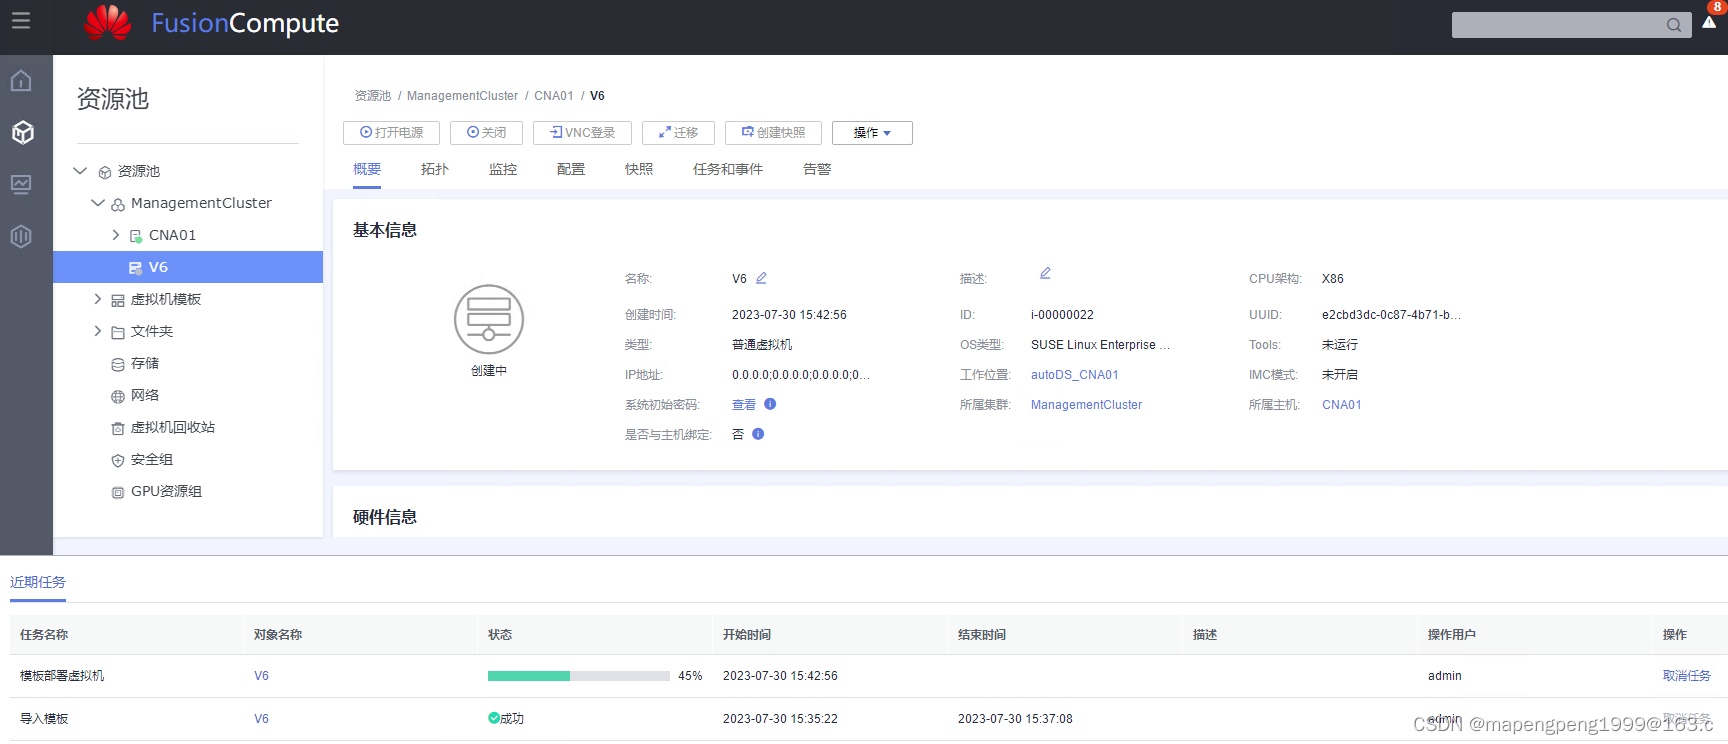Expand the 文件夹 tree node

[98, 331]
